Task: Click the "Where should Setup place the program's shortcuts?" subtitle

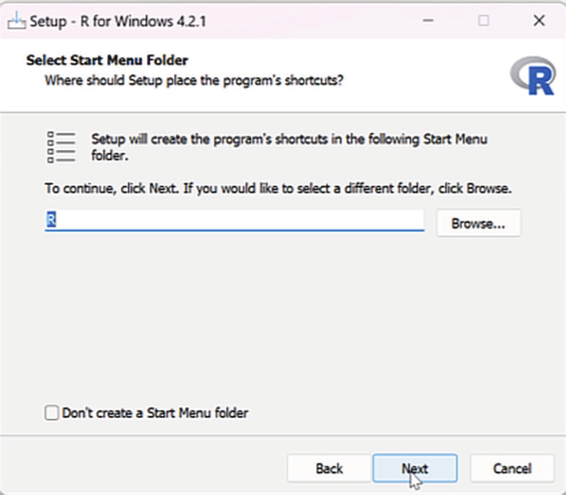Action: tap(194, 80)
